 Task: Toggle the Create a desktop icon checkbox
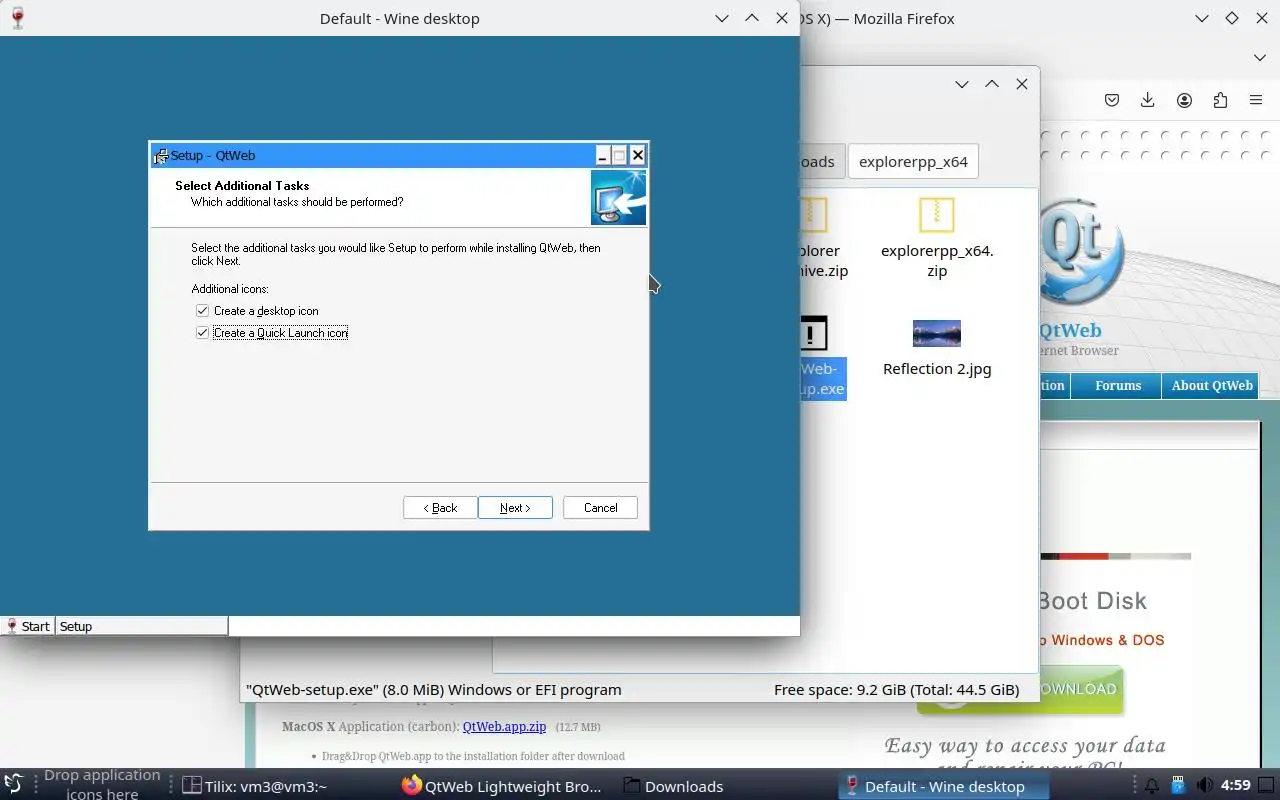tap(203, 311)
